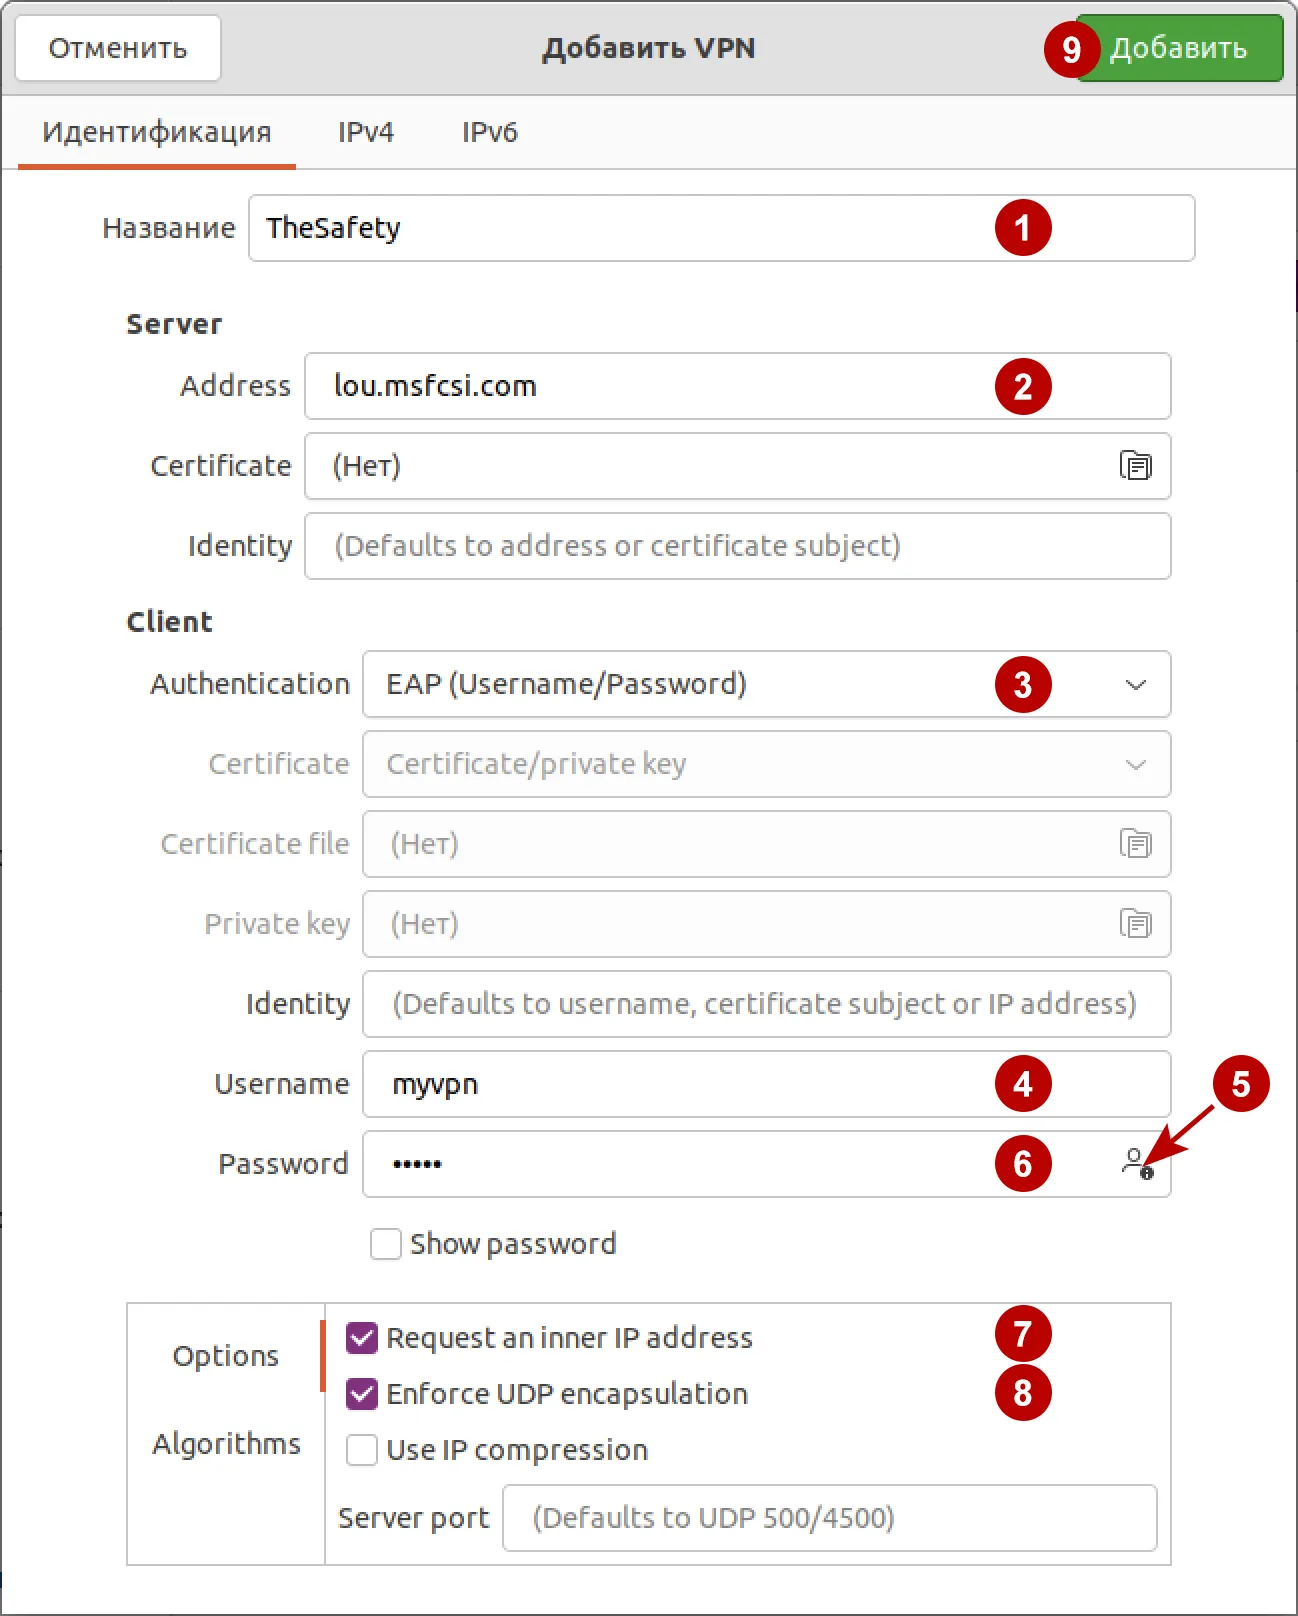
Task: Open the IPv6 tab
Action: point(489,132)
